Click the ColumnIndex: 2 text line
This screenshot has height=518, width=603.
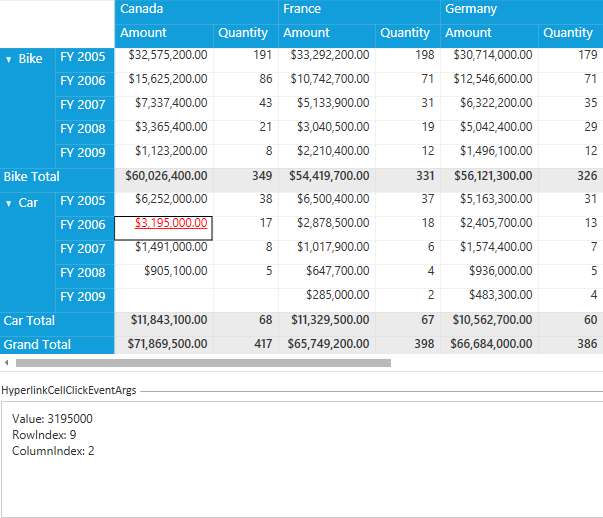[53, 451]
